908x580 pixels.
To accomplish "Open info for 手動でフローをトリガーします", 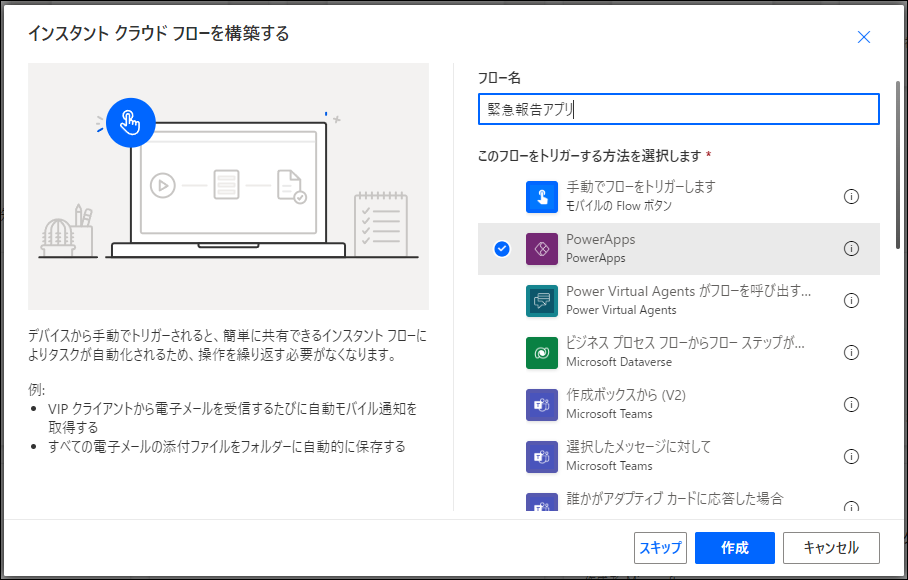I will [851, 197].
